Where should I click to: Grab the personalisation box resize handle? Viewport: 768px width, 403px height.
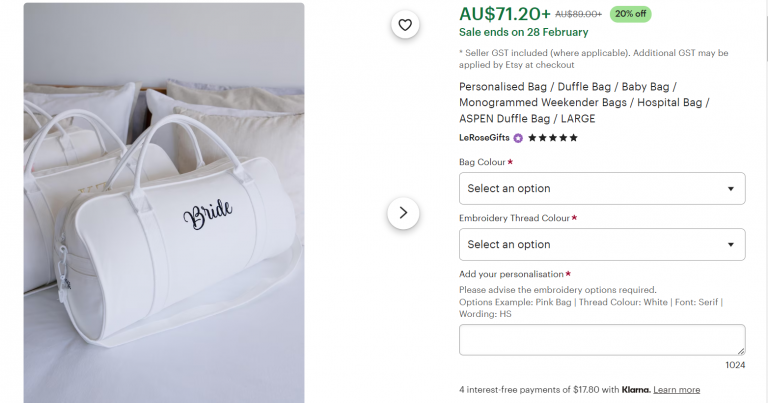point(740,350)
